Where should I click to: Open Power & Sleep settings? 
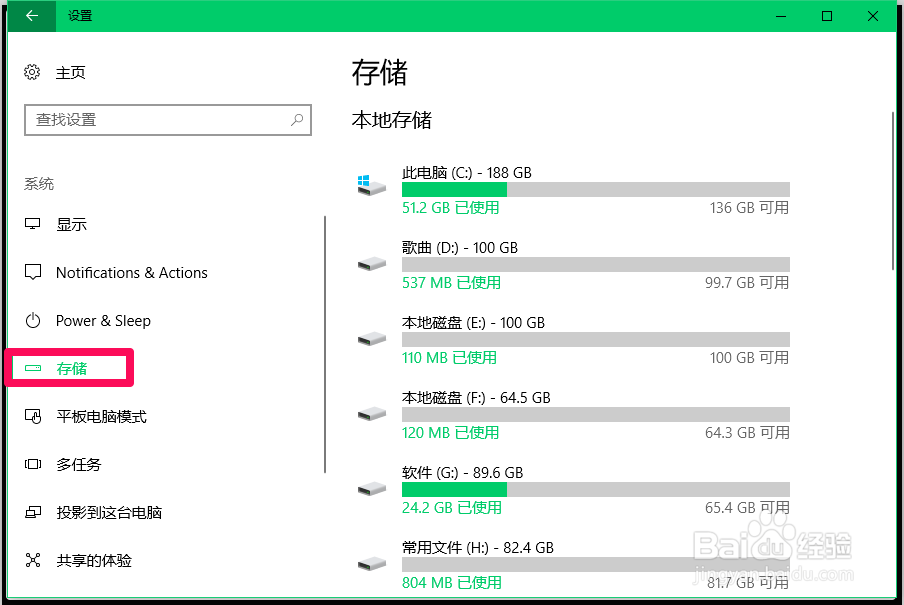[103, 321]
